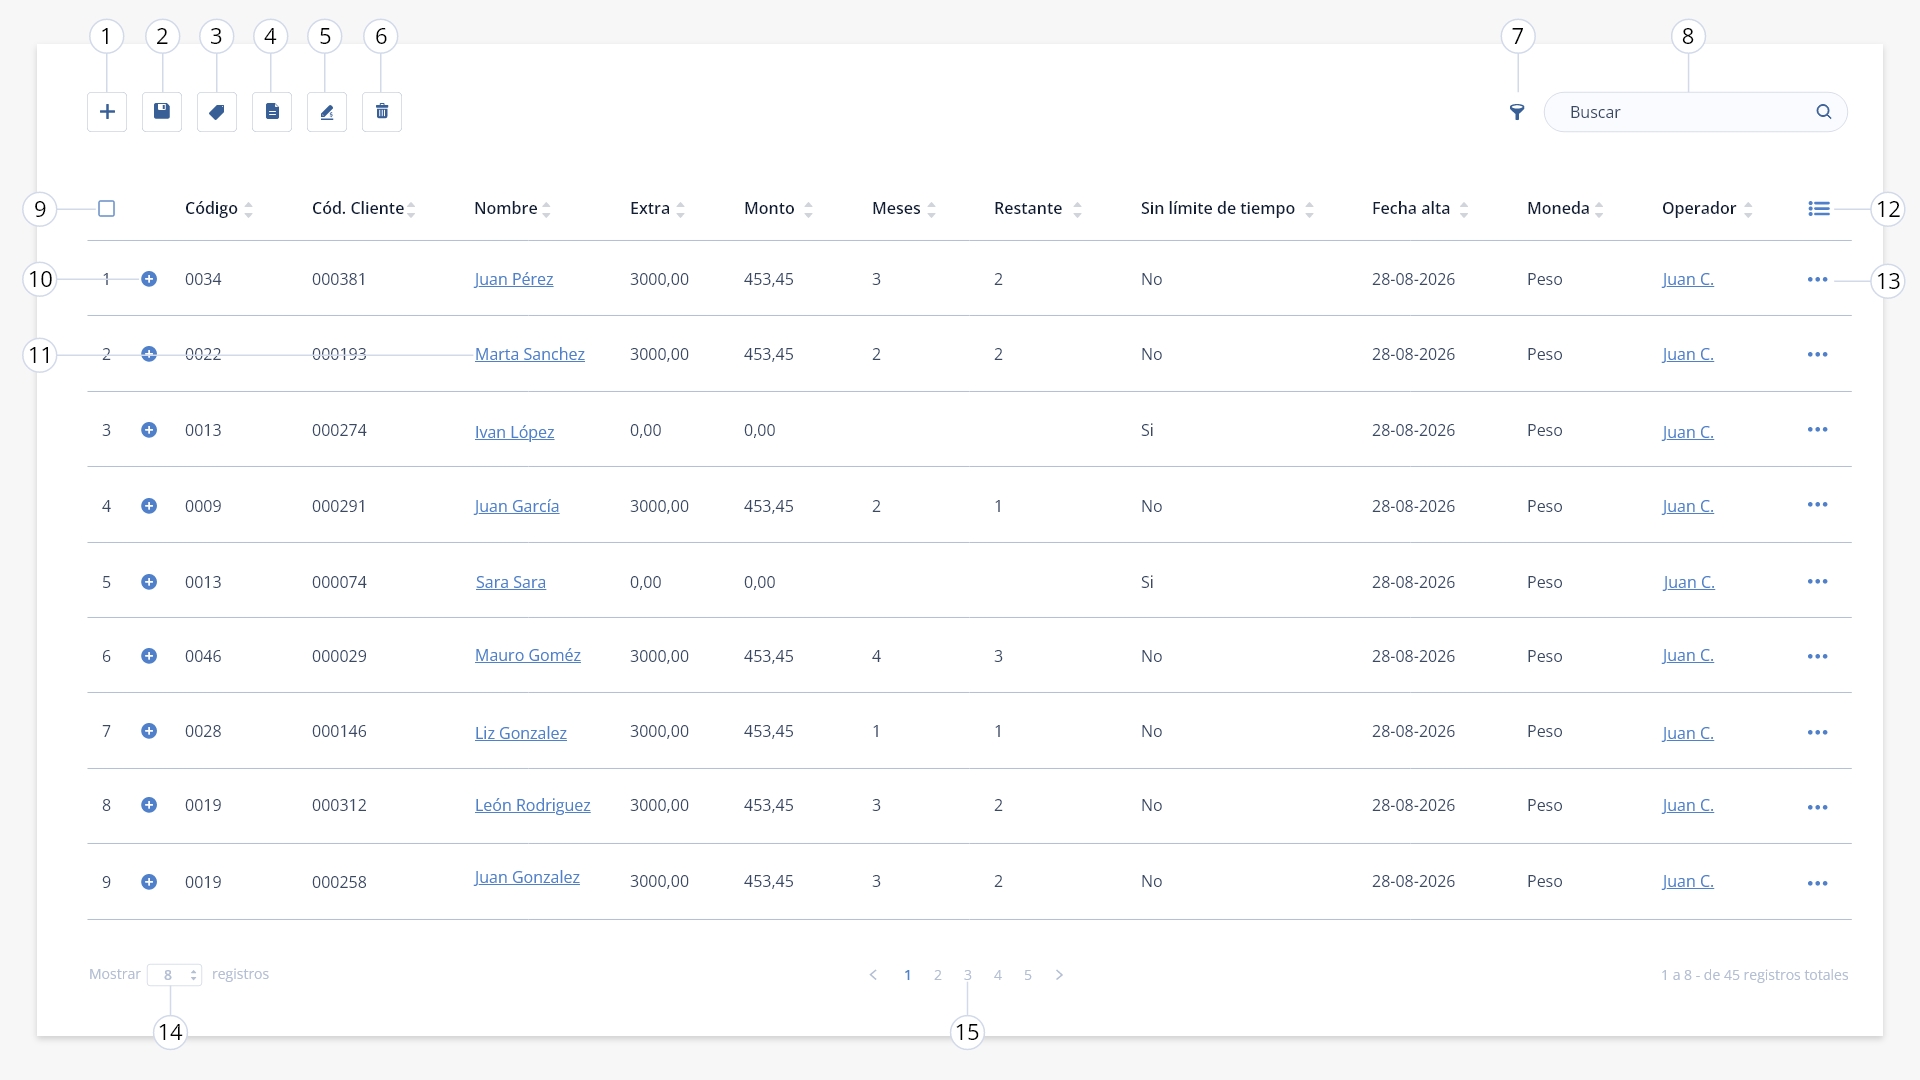Toggle the select-all checkbox in header
This screenshot has height=1080, width=1920.
coord(107,208)
